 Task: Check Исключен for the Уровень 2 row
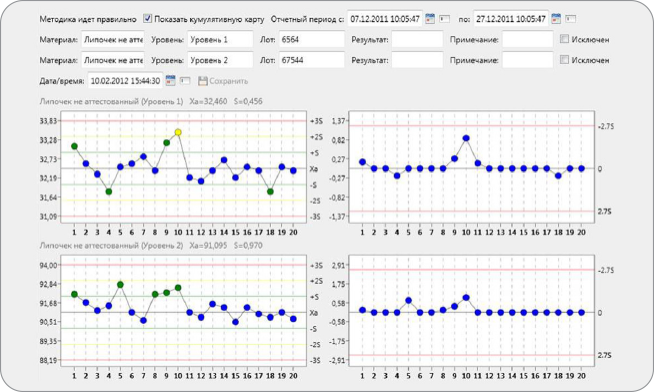point(564,60)
